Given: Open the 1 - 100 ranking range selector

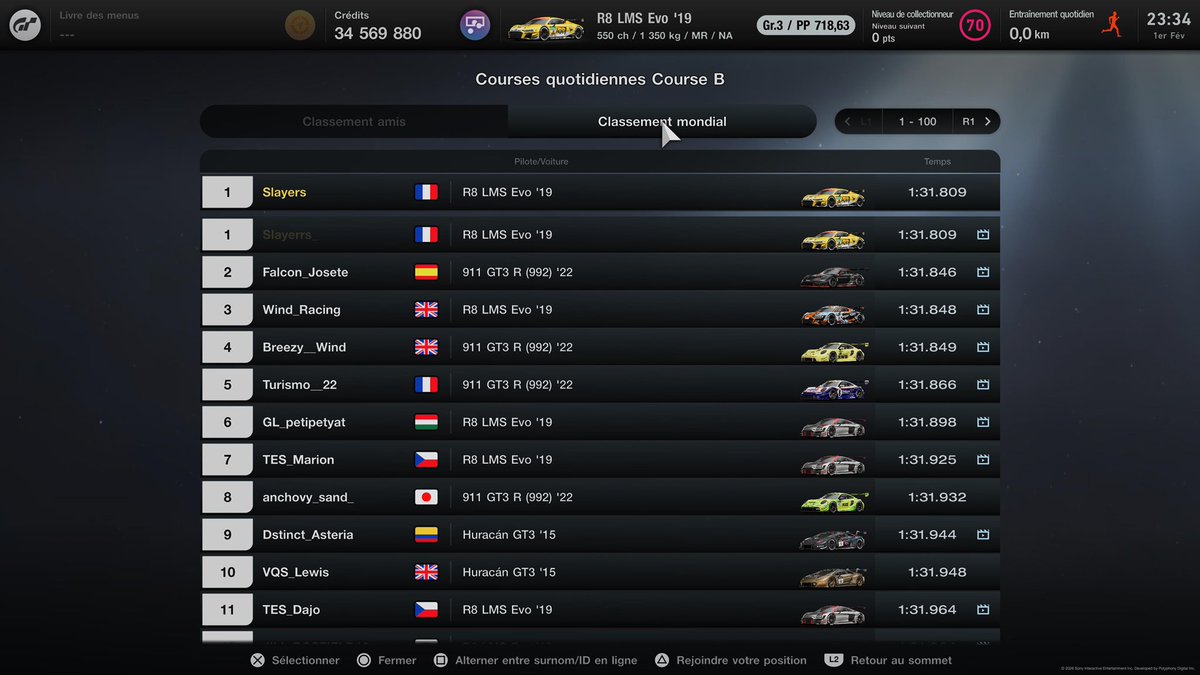Looking at the screenshot, I should click(x=917, y=122).
